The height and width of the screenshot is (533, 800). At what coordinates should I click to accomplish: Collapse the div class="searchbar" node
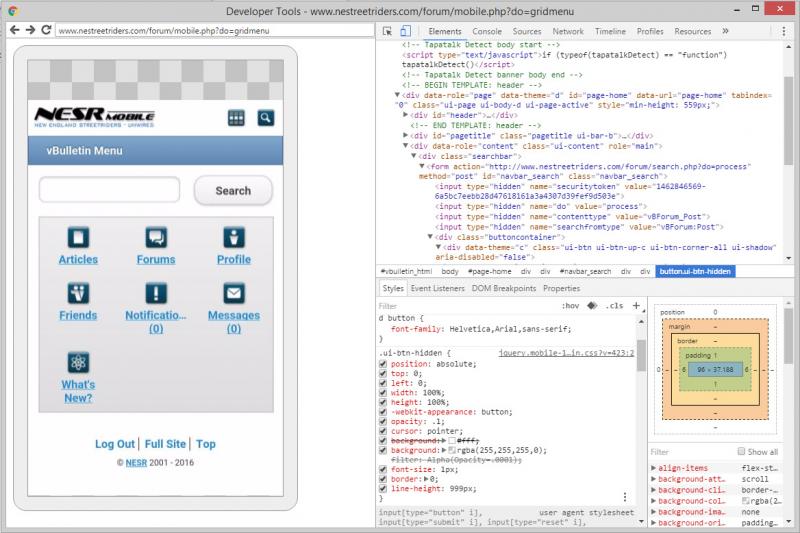click(x=414, y=156)
